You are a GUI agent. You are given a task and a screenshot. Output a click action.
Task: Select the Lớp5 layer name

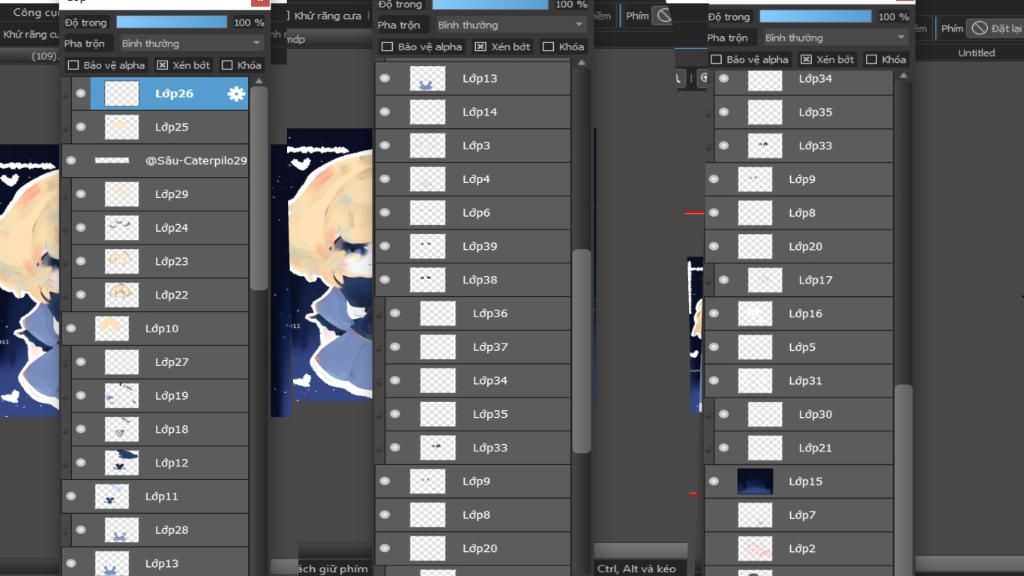(802, 347)
